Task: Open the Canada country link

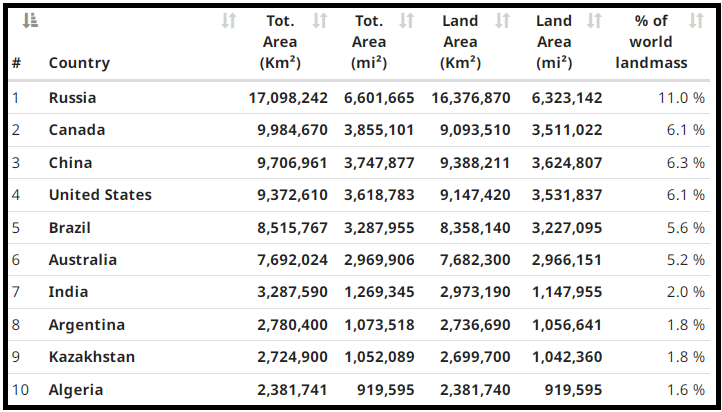Action: (77, 130)
